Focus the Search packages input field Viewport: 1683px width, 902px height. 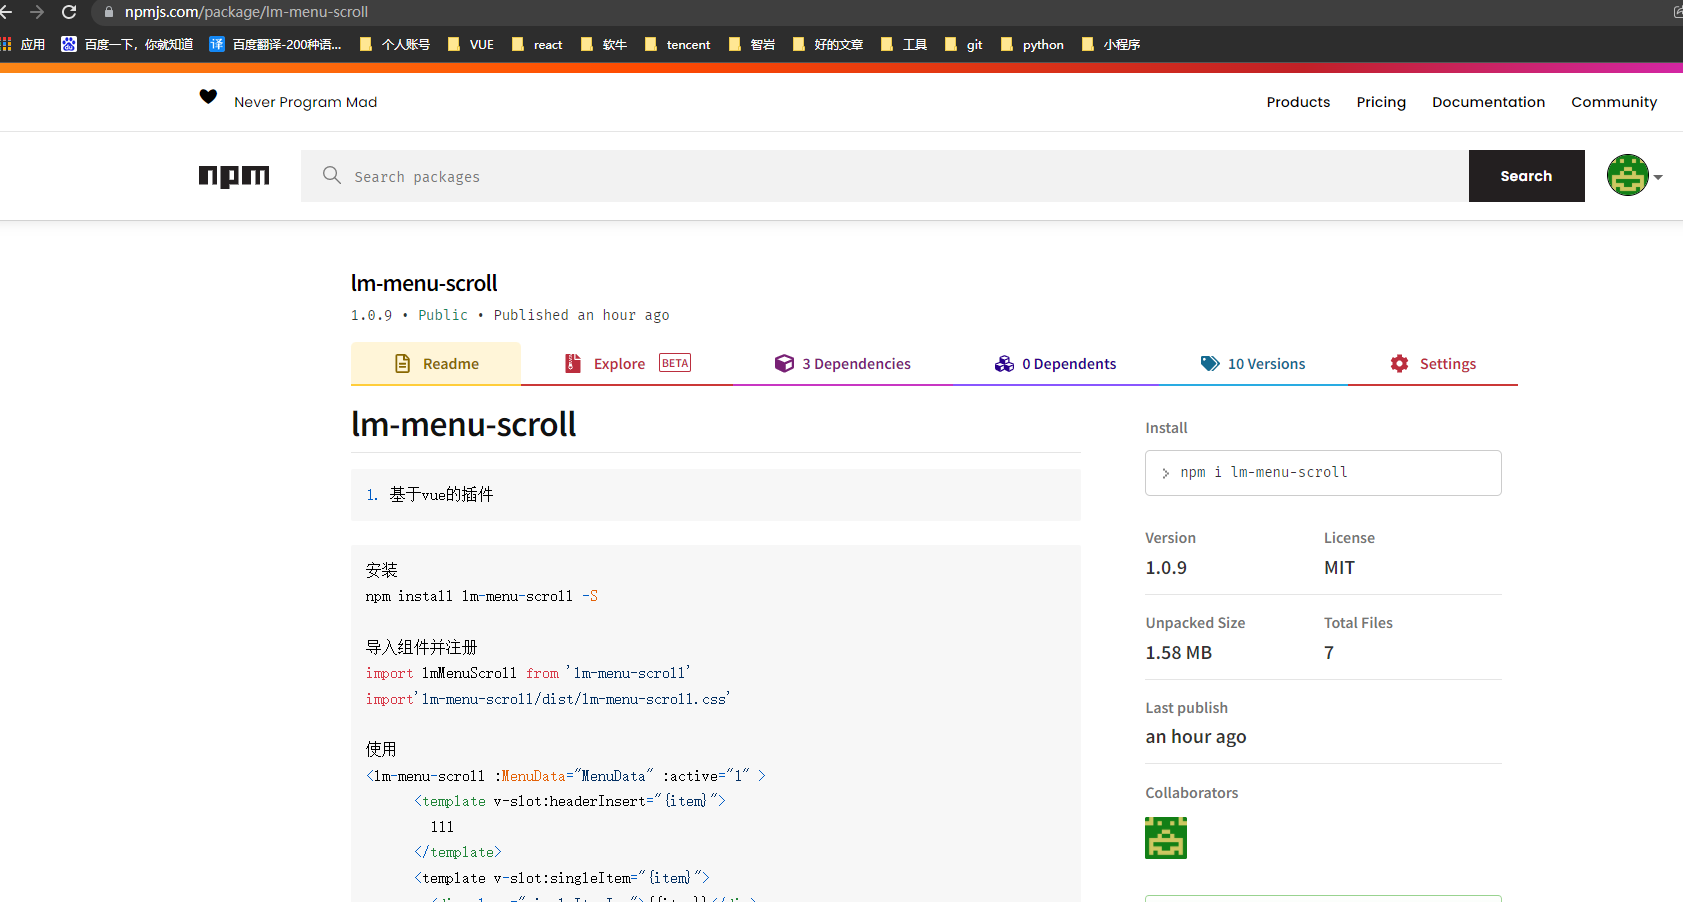pyautogui.click(x=884, y=176)
